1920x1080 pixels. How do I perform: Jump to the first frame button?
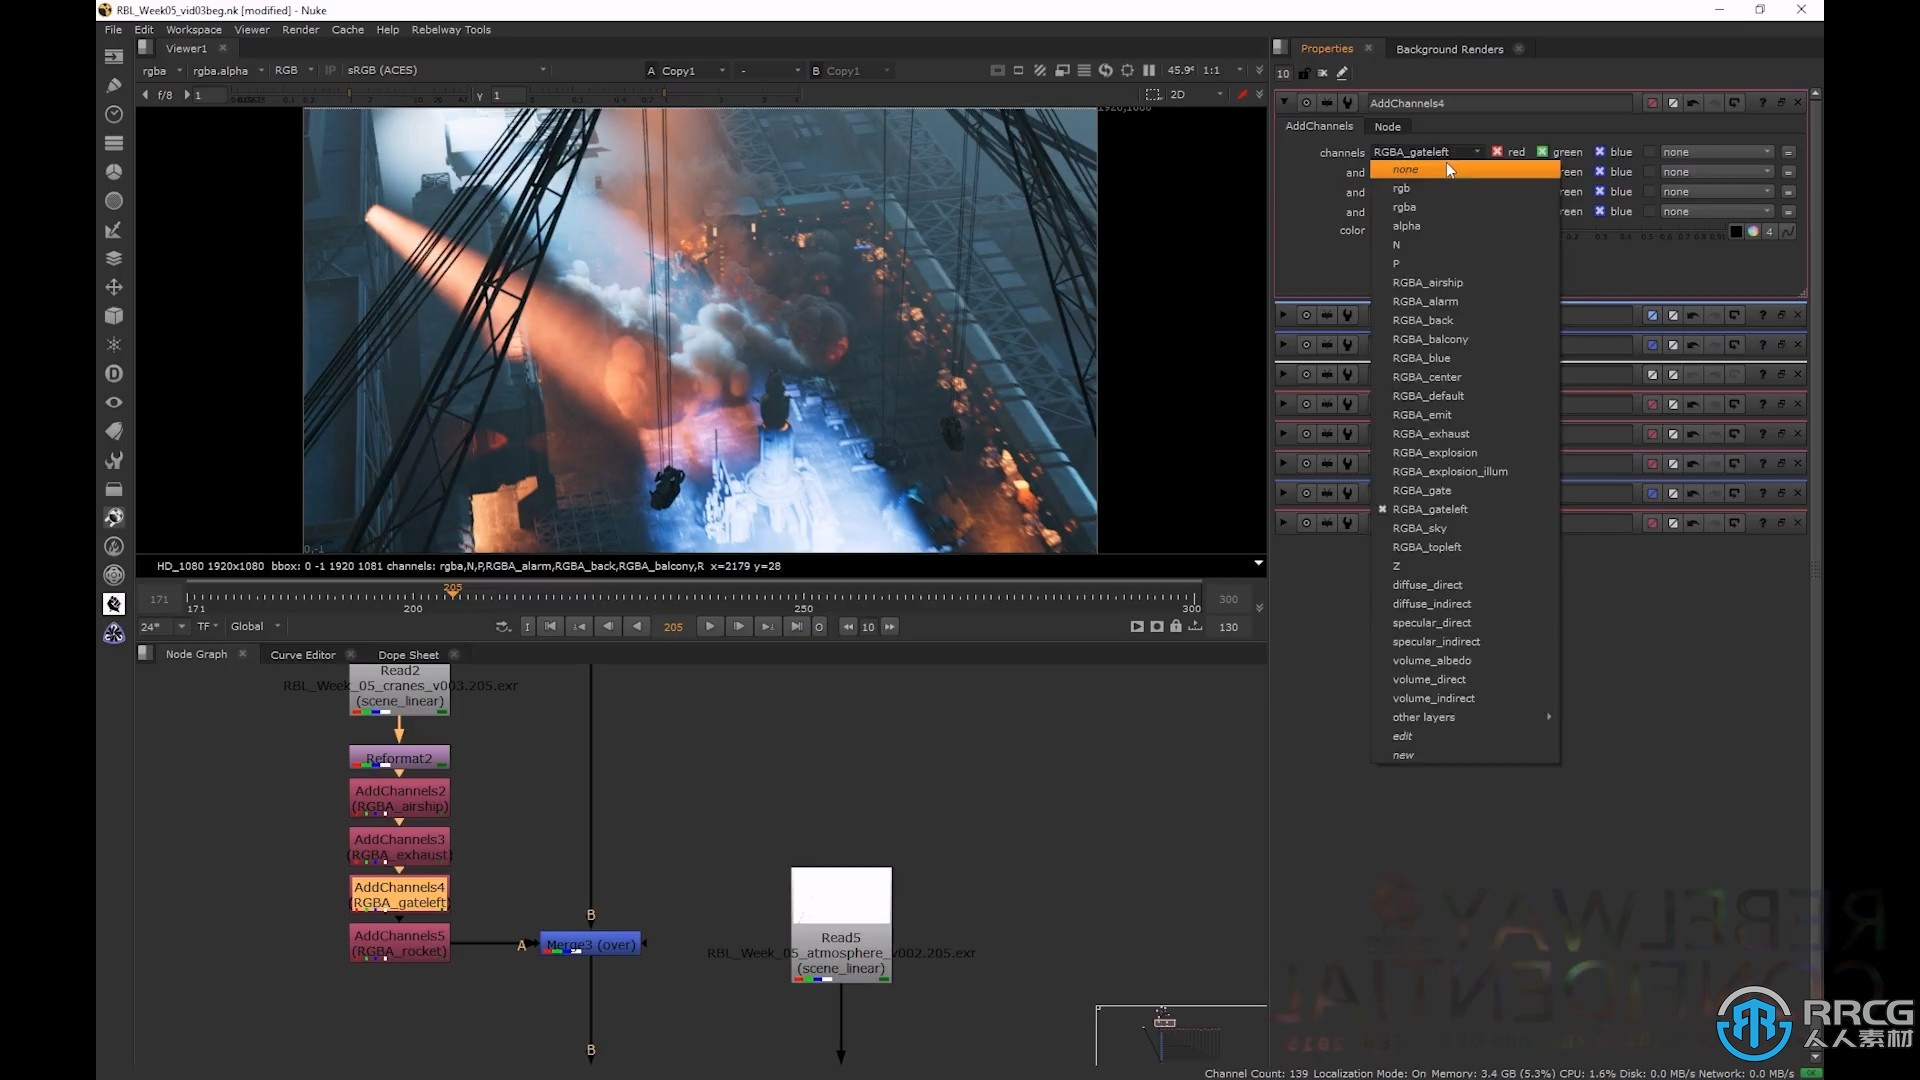tap(550, 627)
